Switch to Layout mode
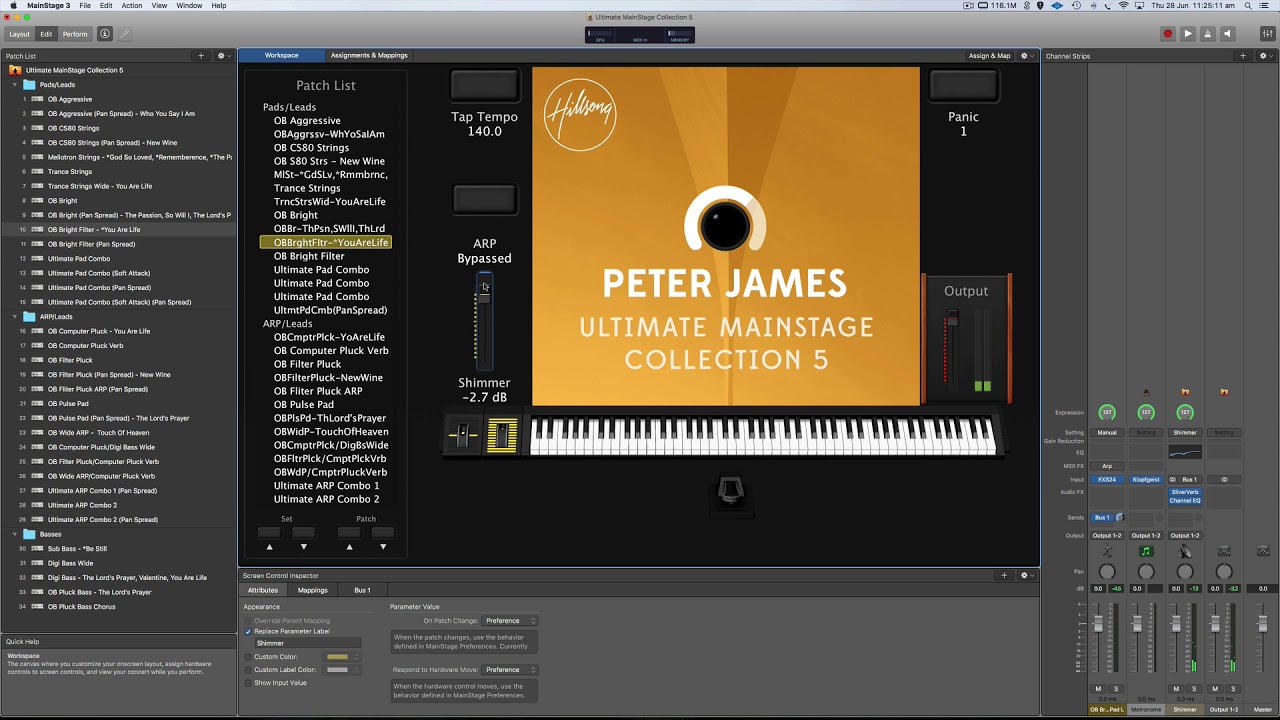The image size is (1280, 720). click(x=19, y=34)
